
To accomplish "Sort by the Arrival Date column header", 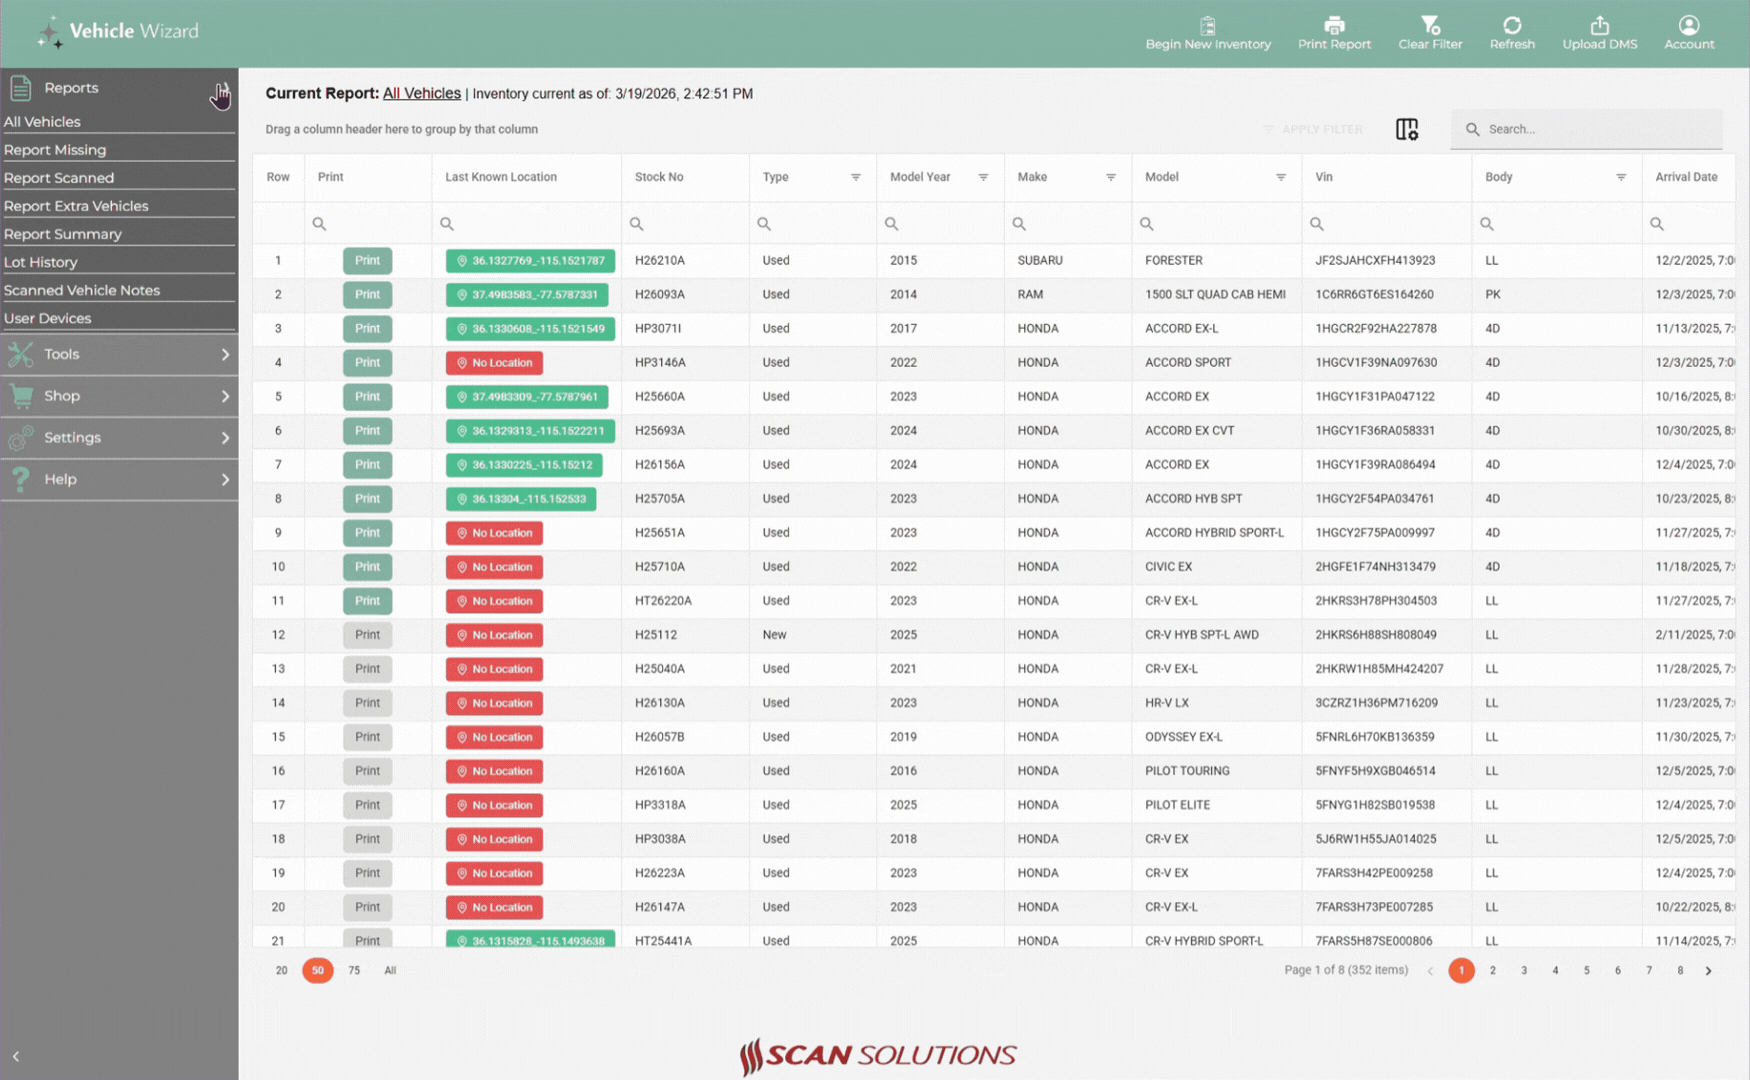I will [x=1686, y=177].
